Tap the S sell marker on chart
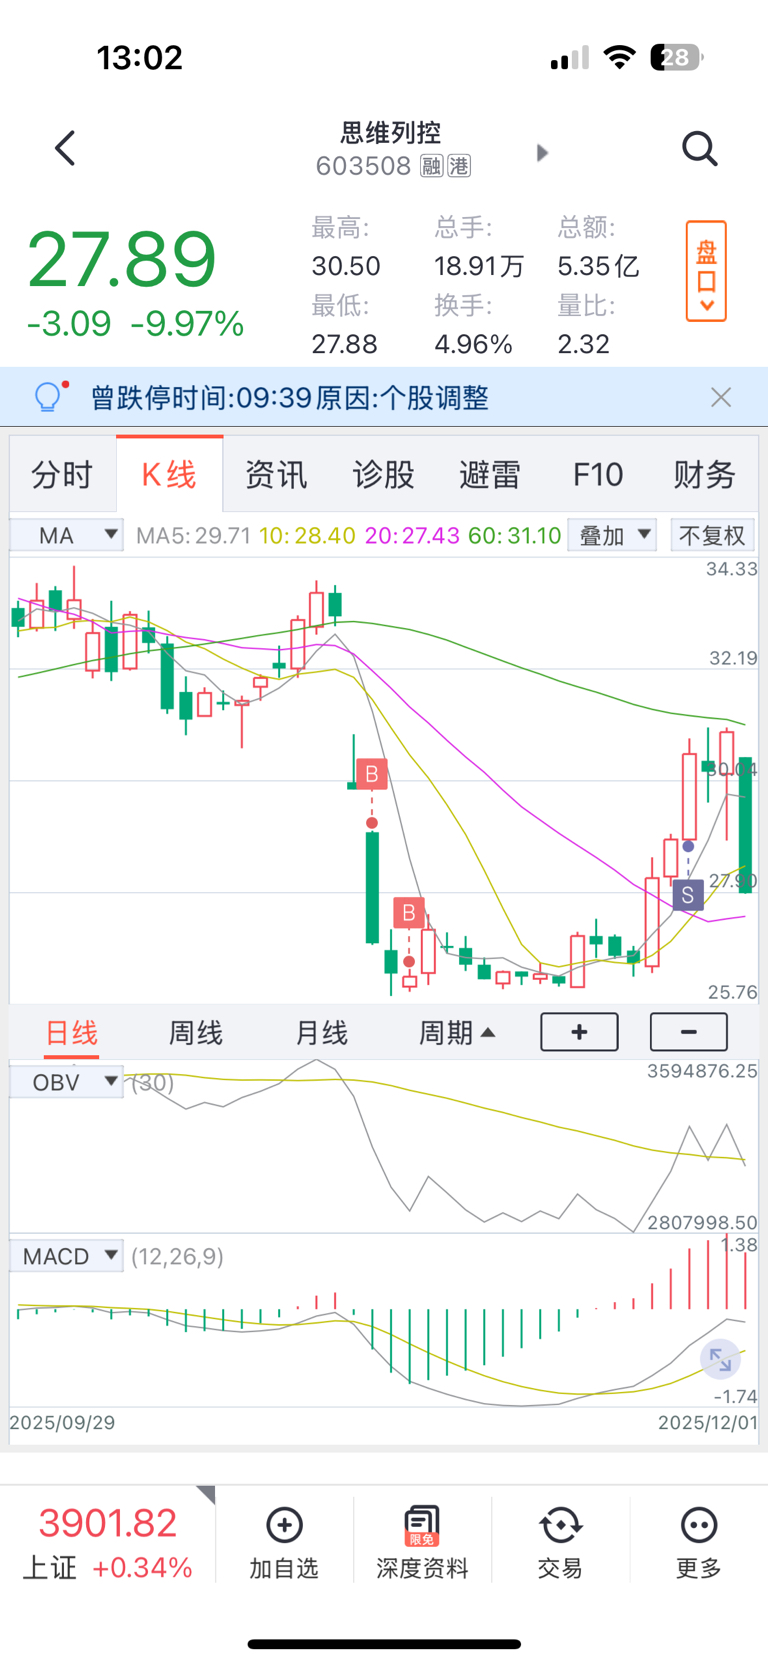769x1665 pixels. 688,895
